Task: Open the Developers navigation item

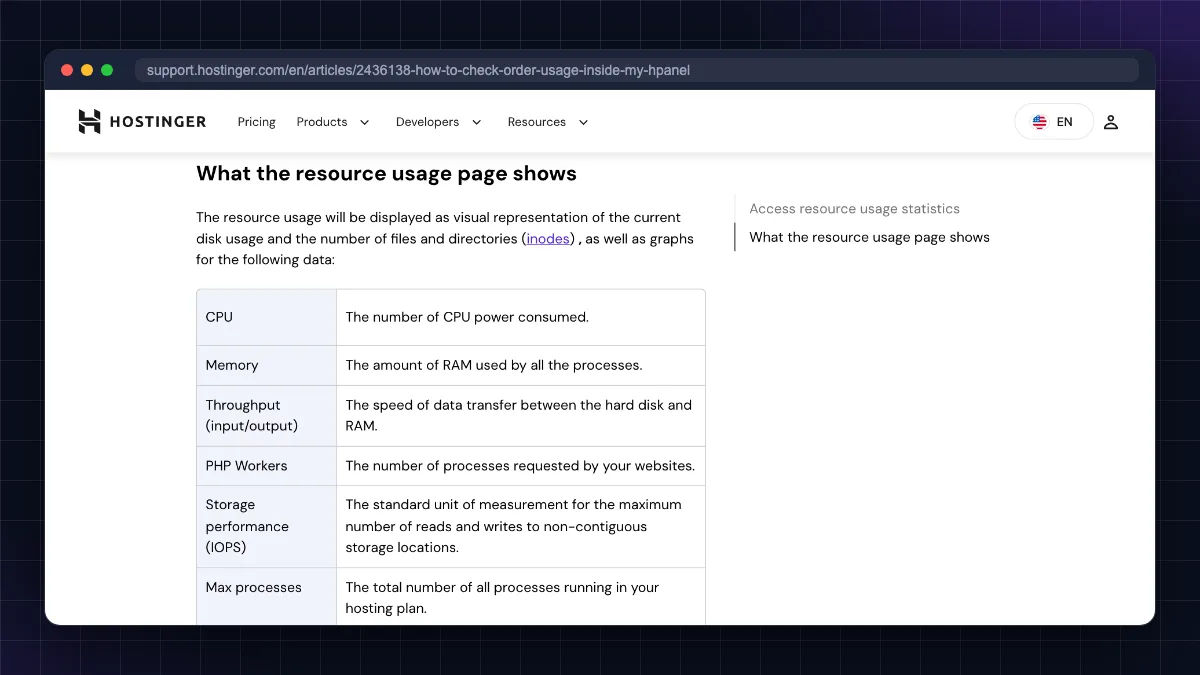Action: 427,122
